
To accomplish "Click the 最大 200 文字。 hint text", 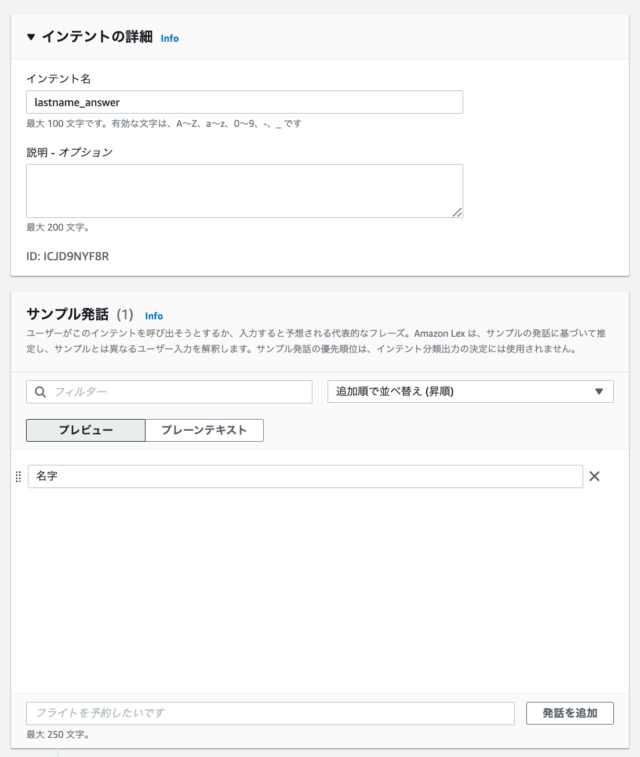I will pos(58,227).
